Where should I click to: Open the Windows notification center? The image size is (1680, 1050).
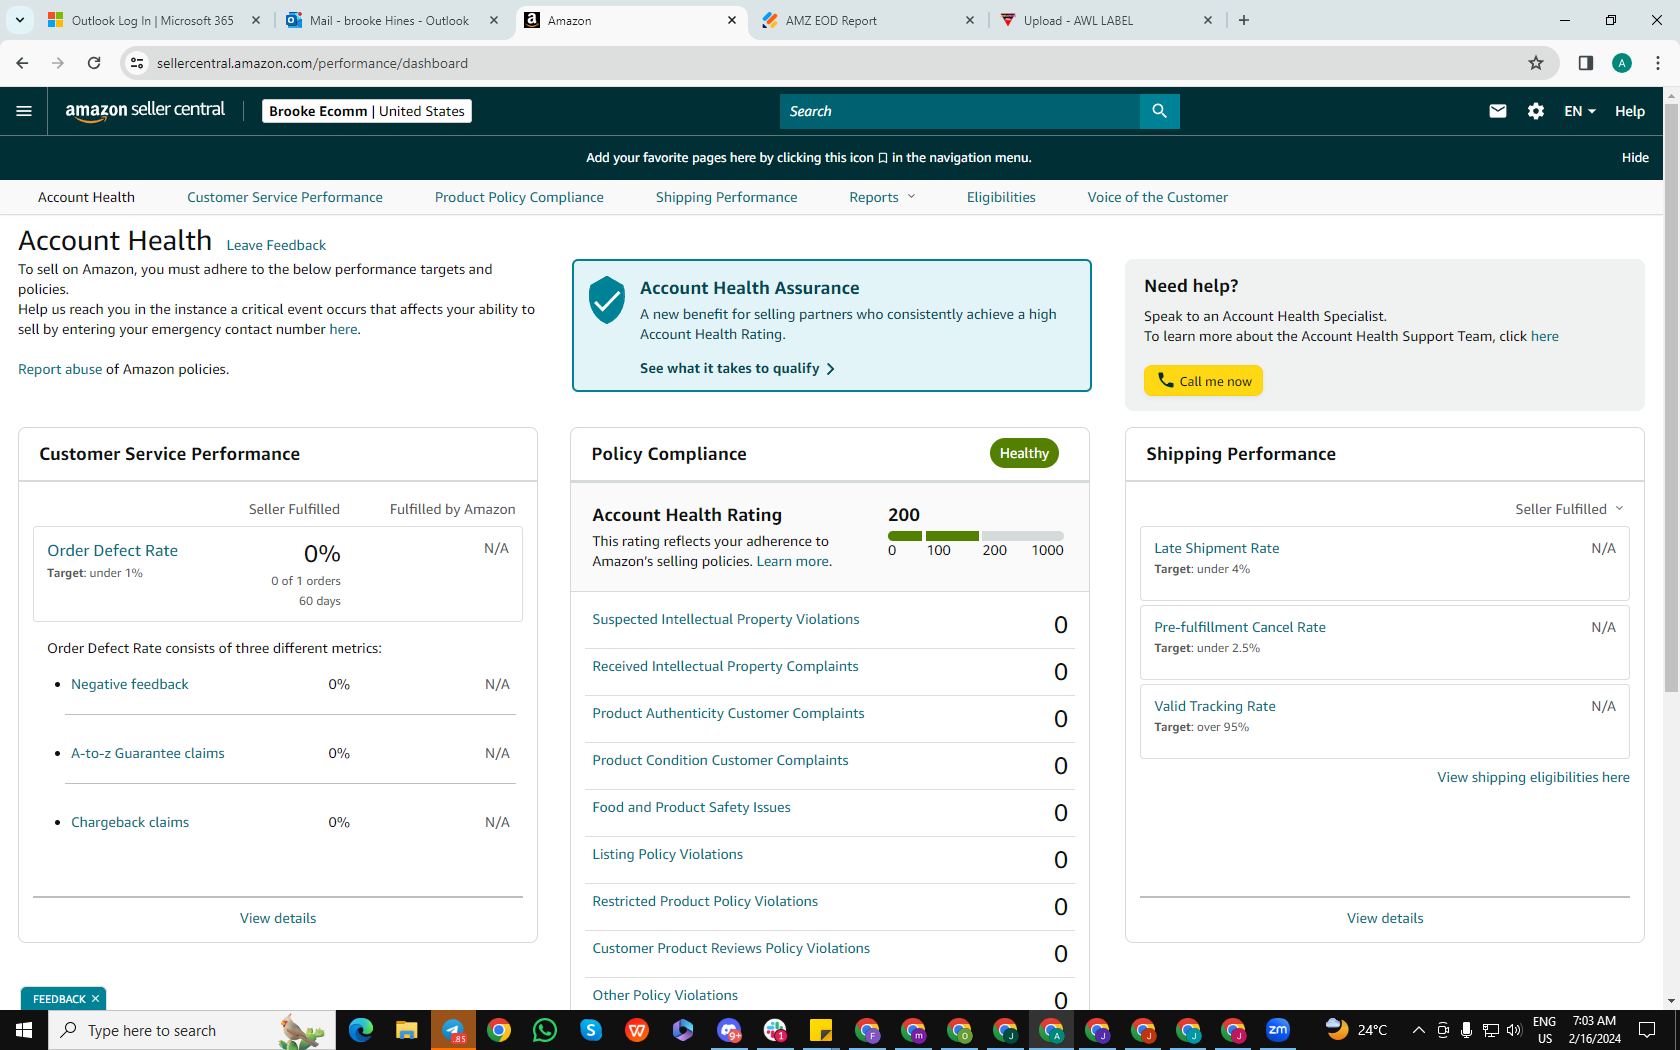click(1647, 1030)
